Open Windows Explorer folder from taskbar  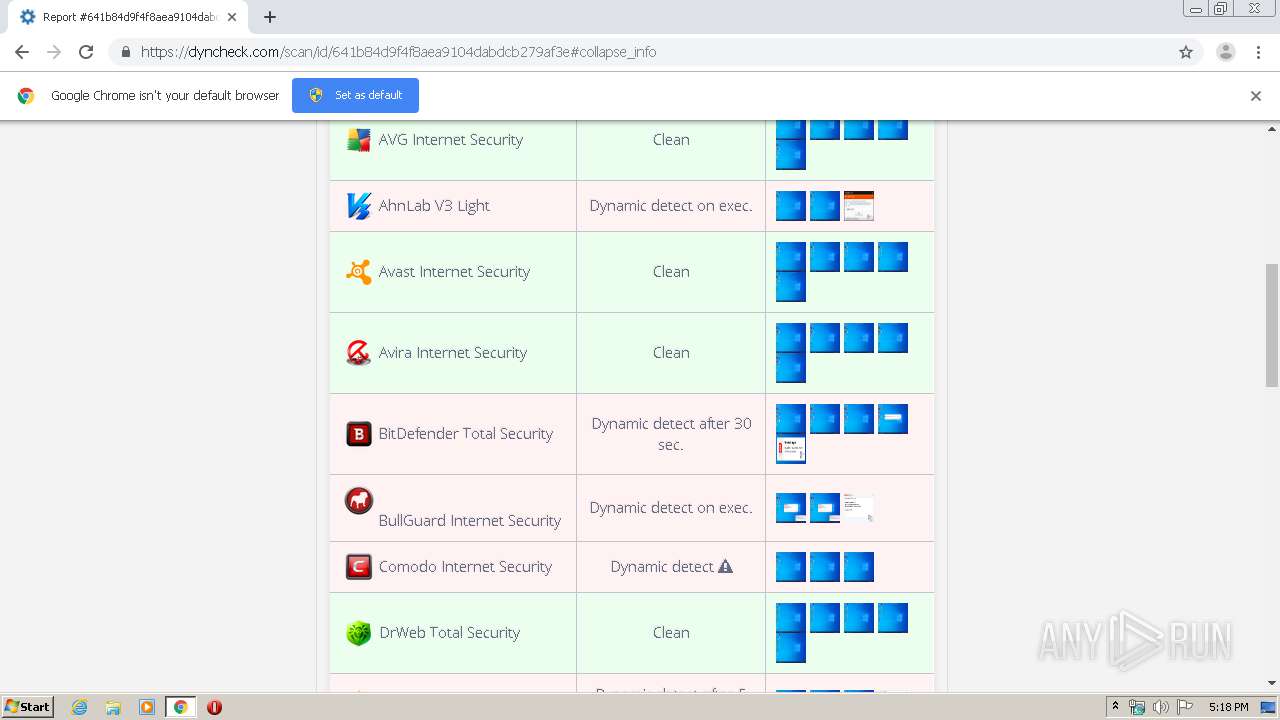pyautogui.click(x=113, y=707)
